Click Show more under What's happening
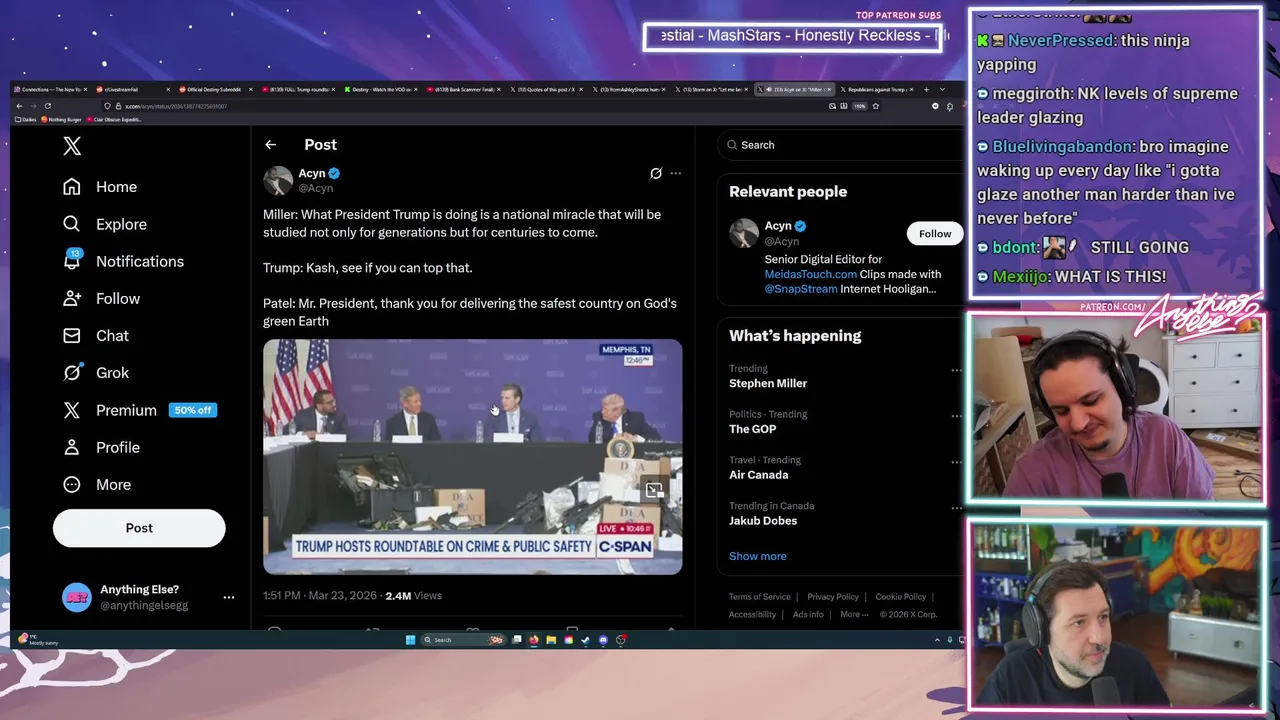The height and width of the screenshot is (720, 1280). 758,556
